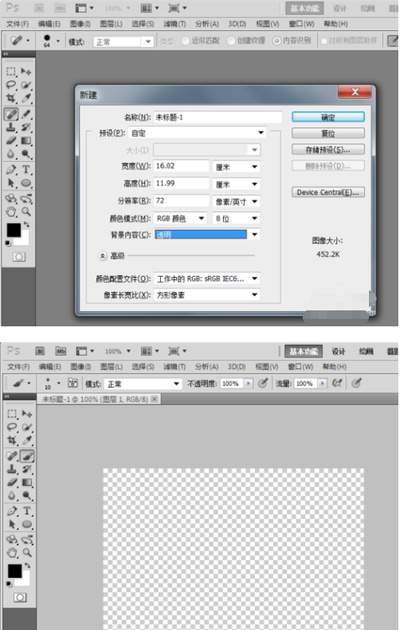Viewport: 400px width, 630px height.
Task: Click 分辨率 field containing 72
Action: (181, 201)
